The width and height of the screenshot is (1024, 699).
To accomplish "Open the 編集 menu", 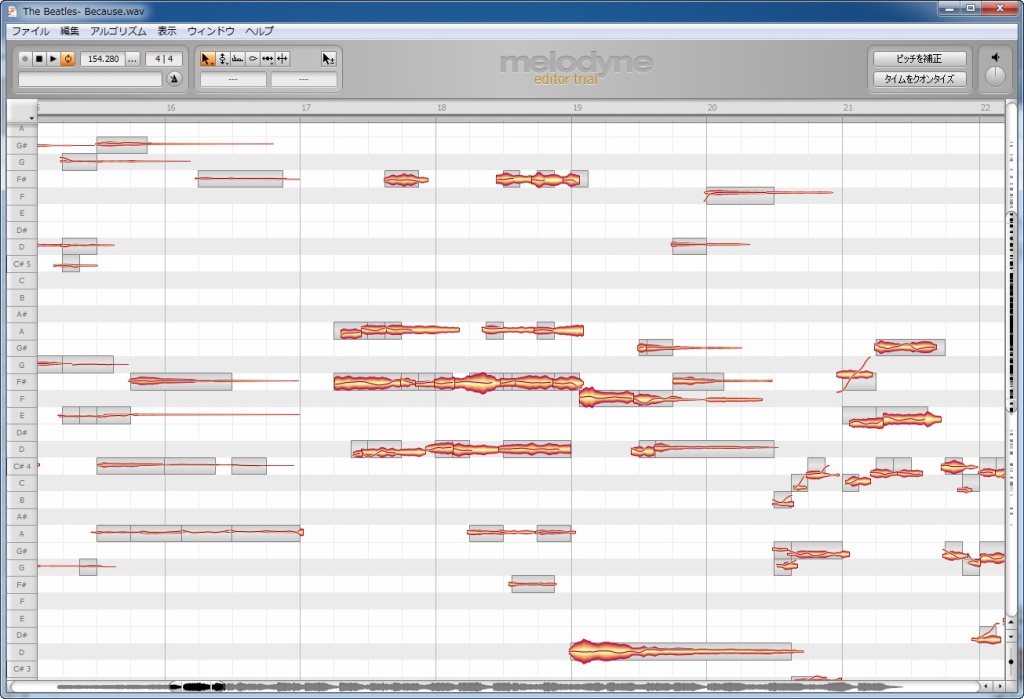I will click(70, 31).
